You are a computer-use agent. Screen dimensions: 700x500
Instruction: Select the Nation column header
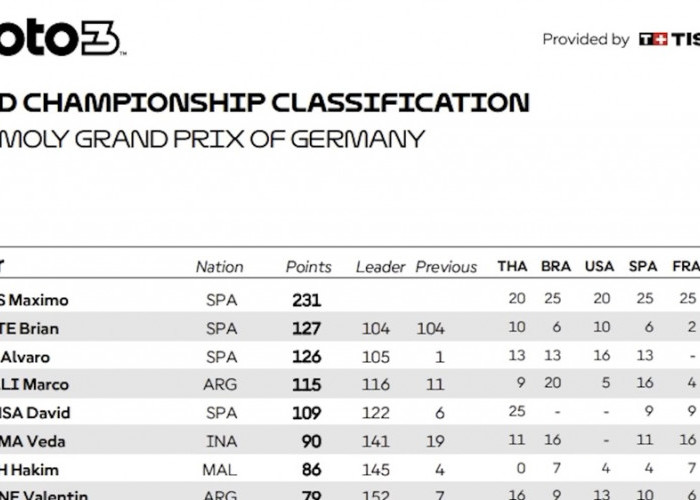click(x=220, y=267)
